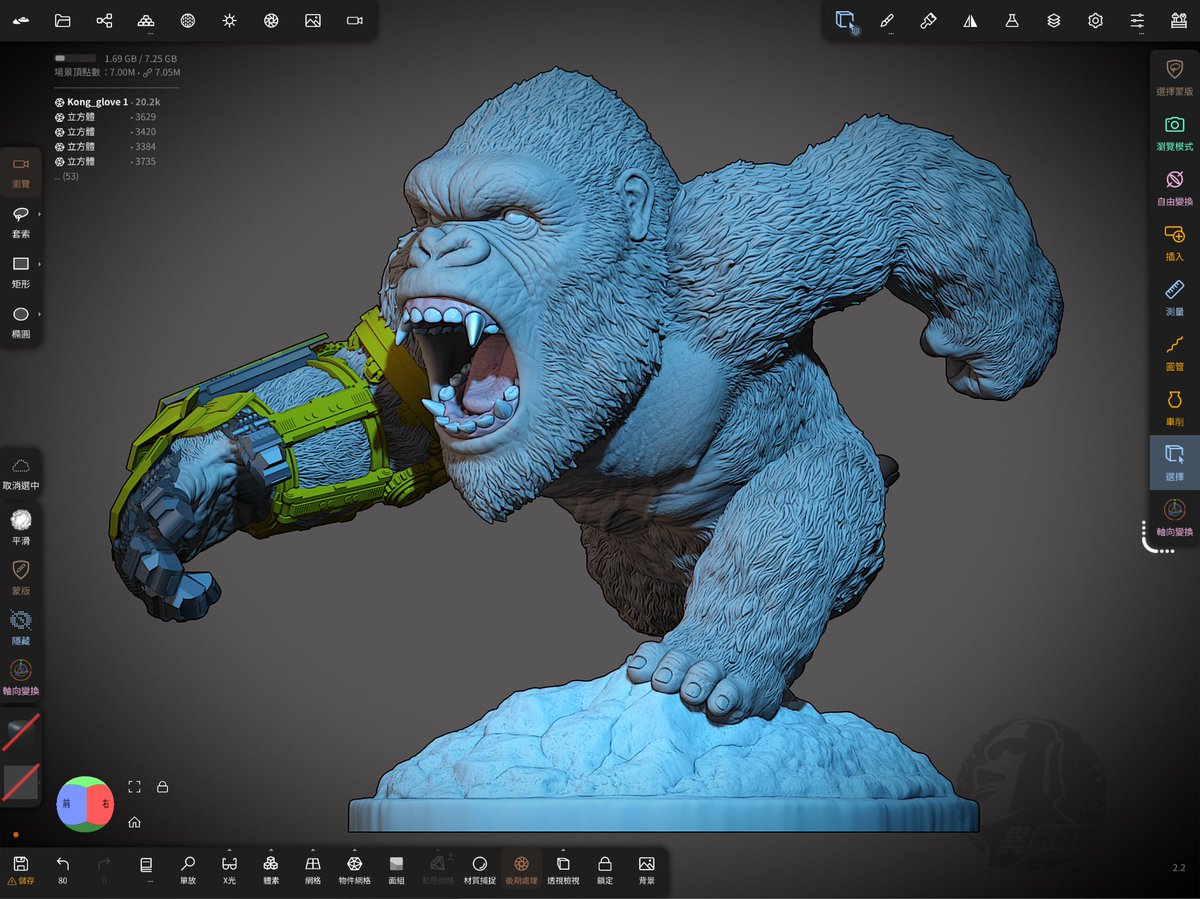The image size is (1200, 899).
Task: Select the 測量 measure tool
Action: click(1175, 298)
